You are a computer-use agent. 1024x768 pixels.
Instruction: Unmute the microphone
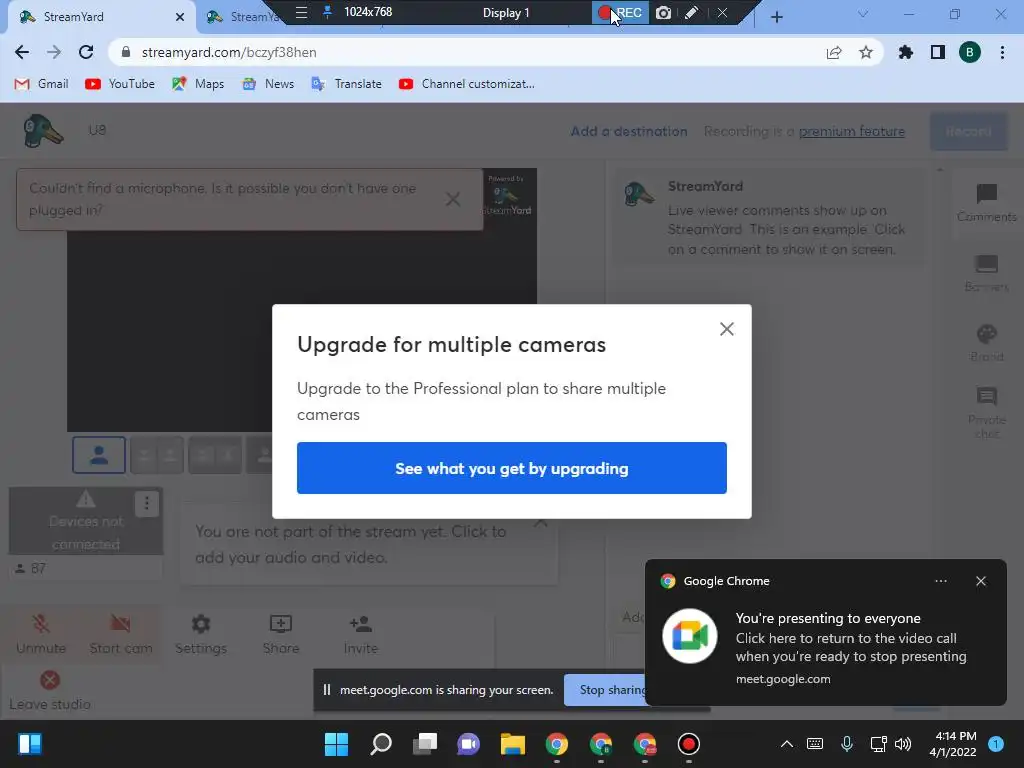click(x=41, y=634)
